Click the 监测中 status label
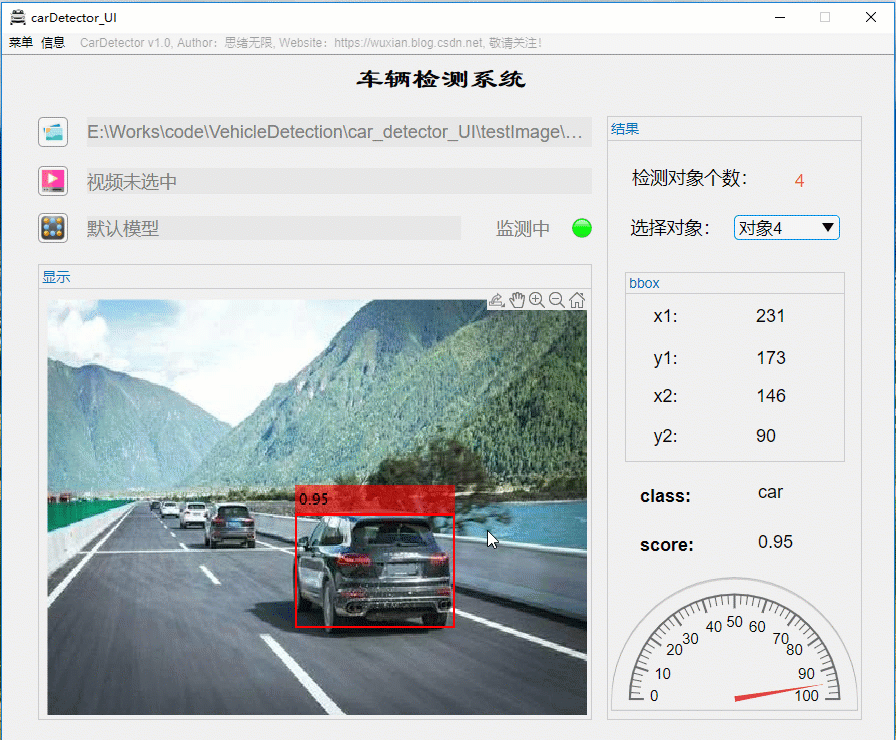The image size is (896, 740). click(x=522, y=229)
